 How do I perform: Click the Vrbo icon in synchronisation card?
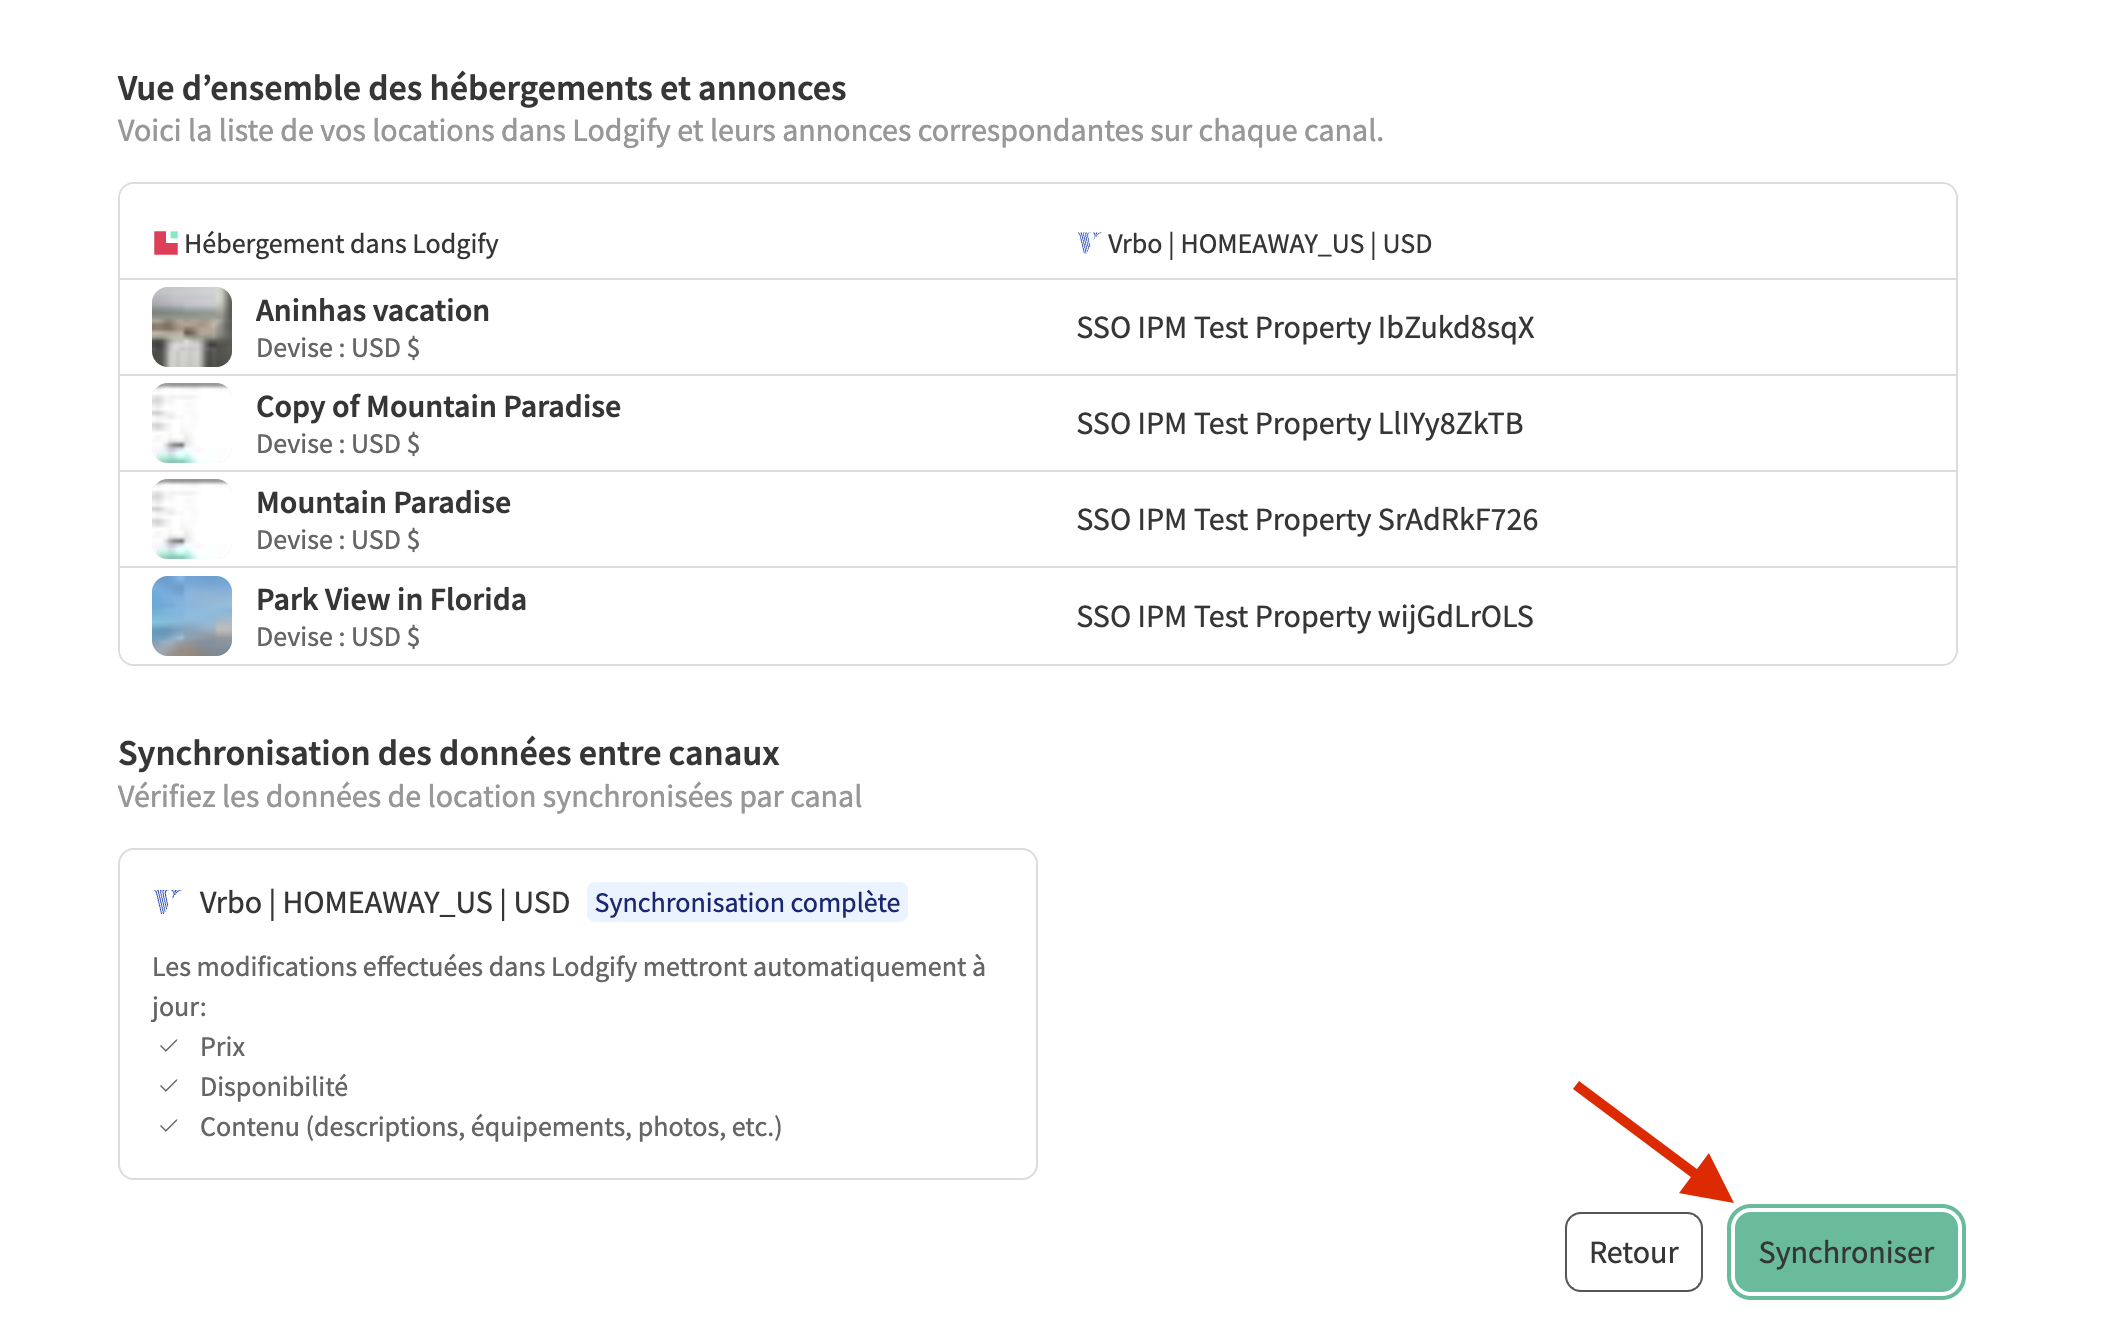(x=167, y=901)
